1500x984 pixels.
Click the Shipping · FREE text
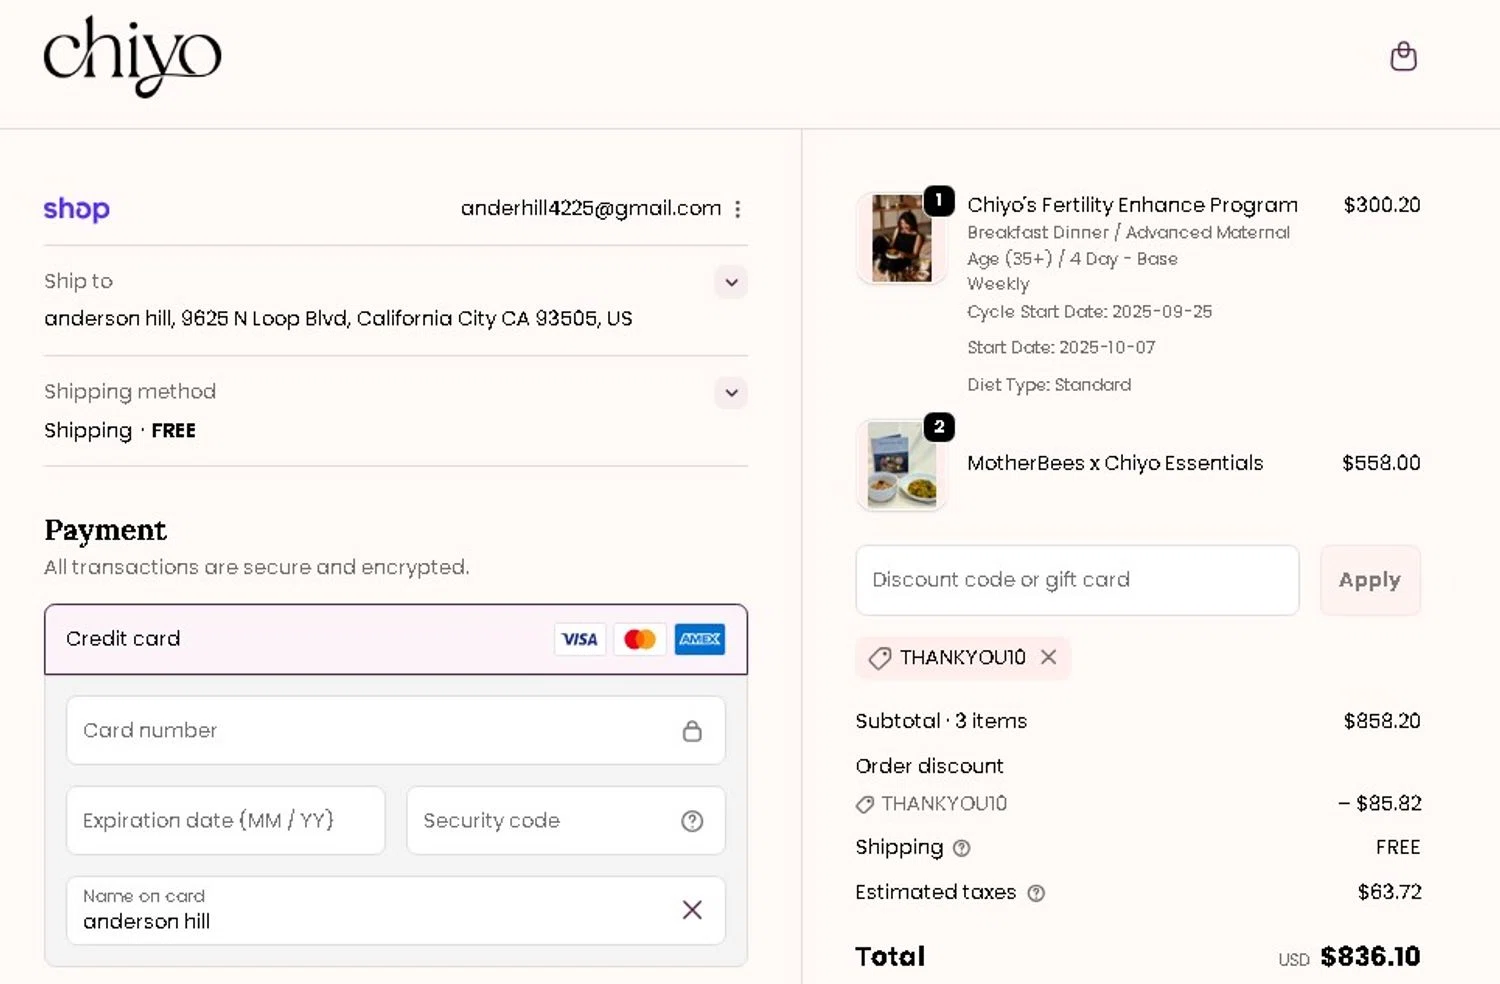[120, 431]
